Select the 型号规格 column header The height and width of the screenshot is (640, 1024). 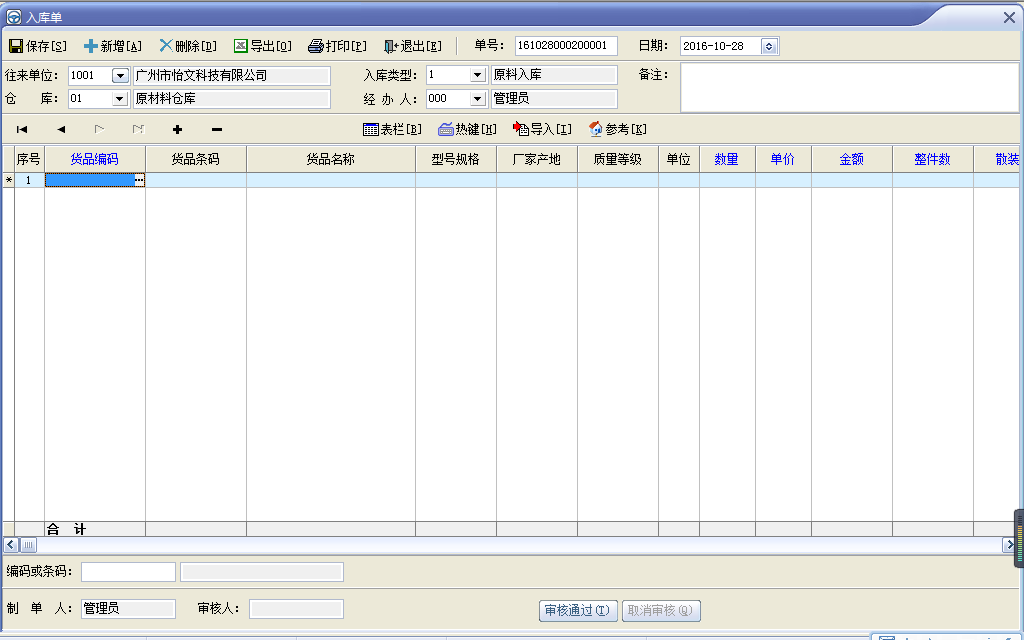[x=456, y=159]
